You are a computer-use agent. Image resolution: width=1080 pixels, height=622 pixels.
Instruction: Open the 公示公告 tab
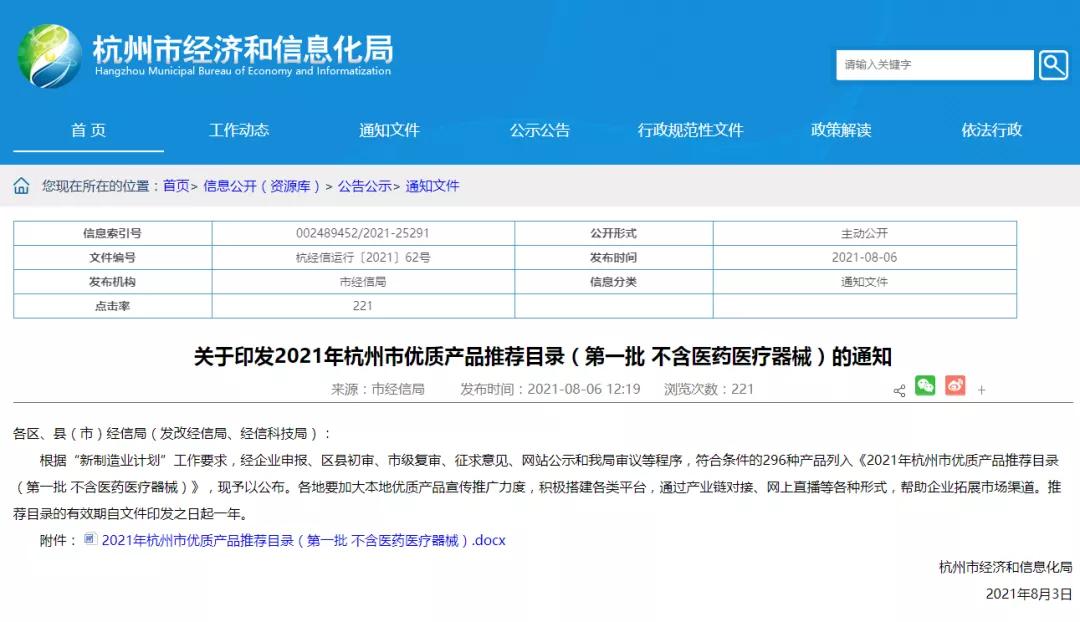pos(540,130)
